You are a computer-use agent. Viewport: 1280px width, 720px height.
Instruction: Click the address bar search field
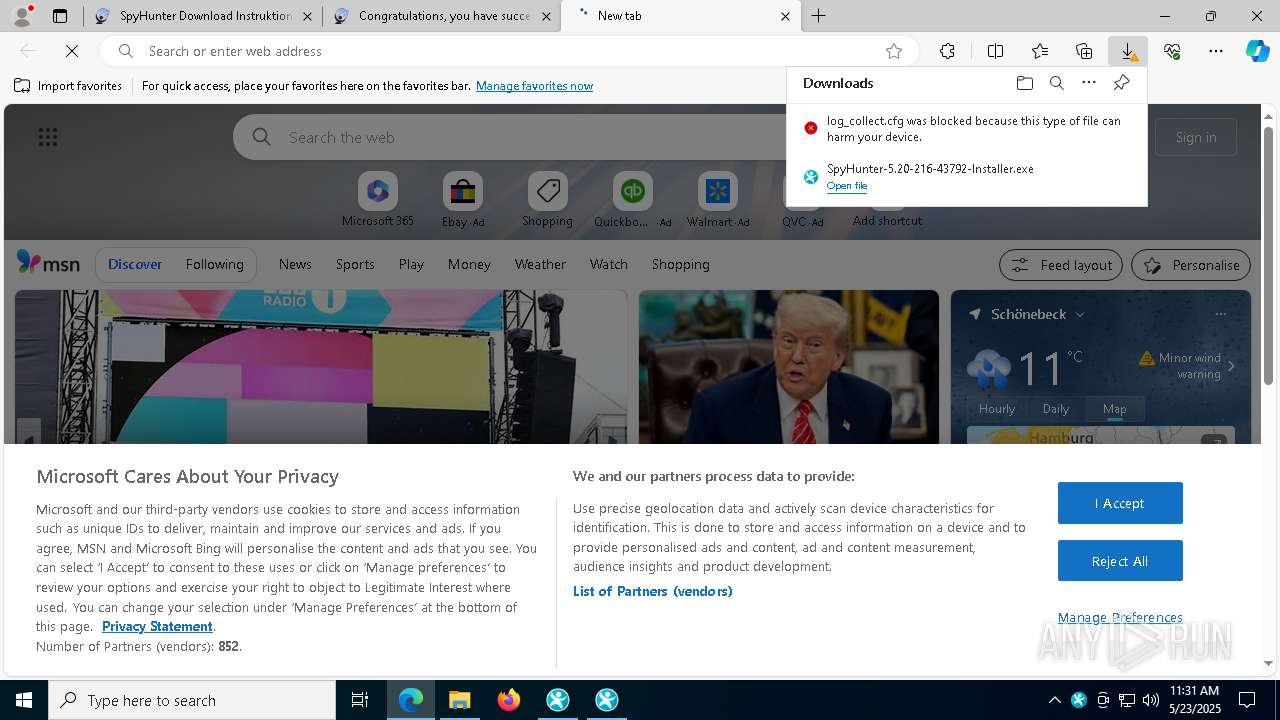(x=510, y=51)
